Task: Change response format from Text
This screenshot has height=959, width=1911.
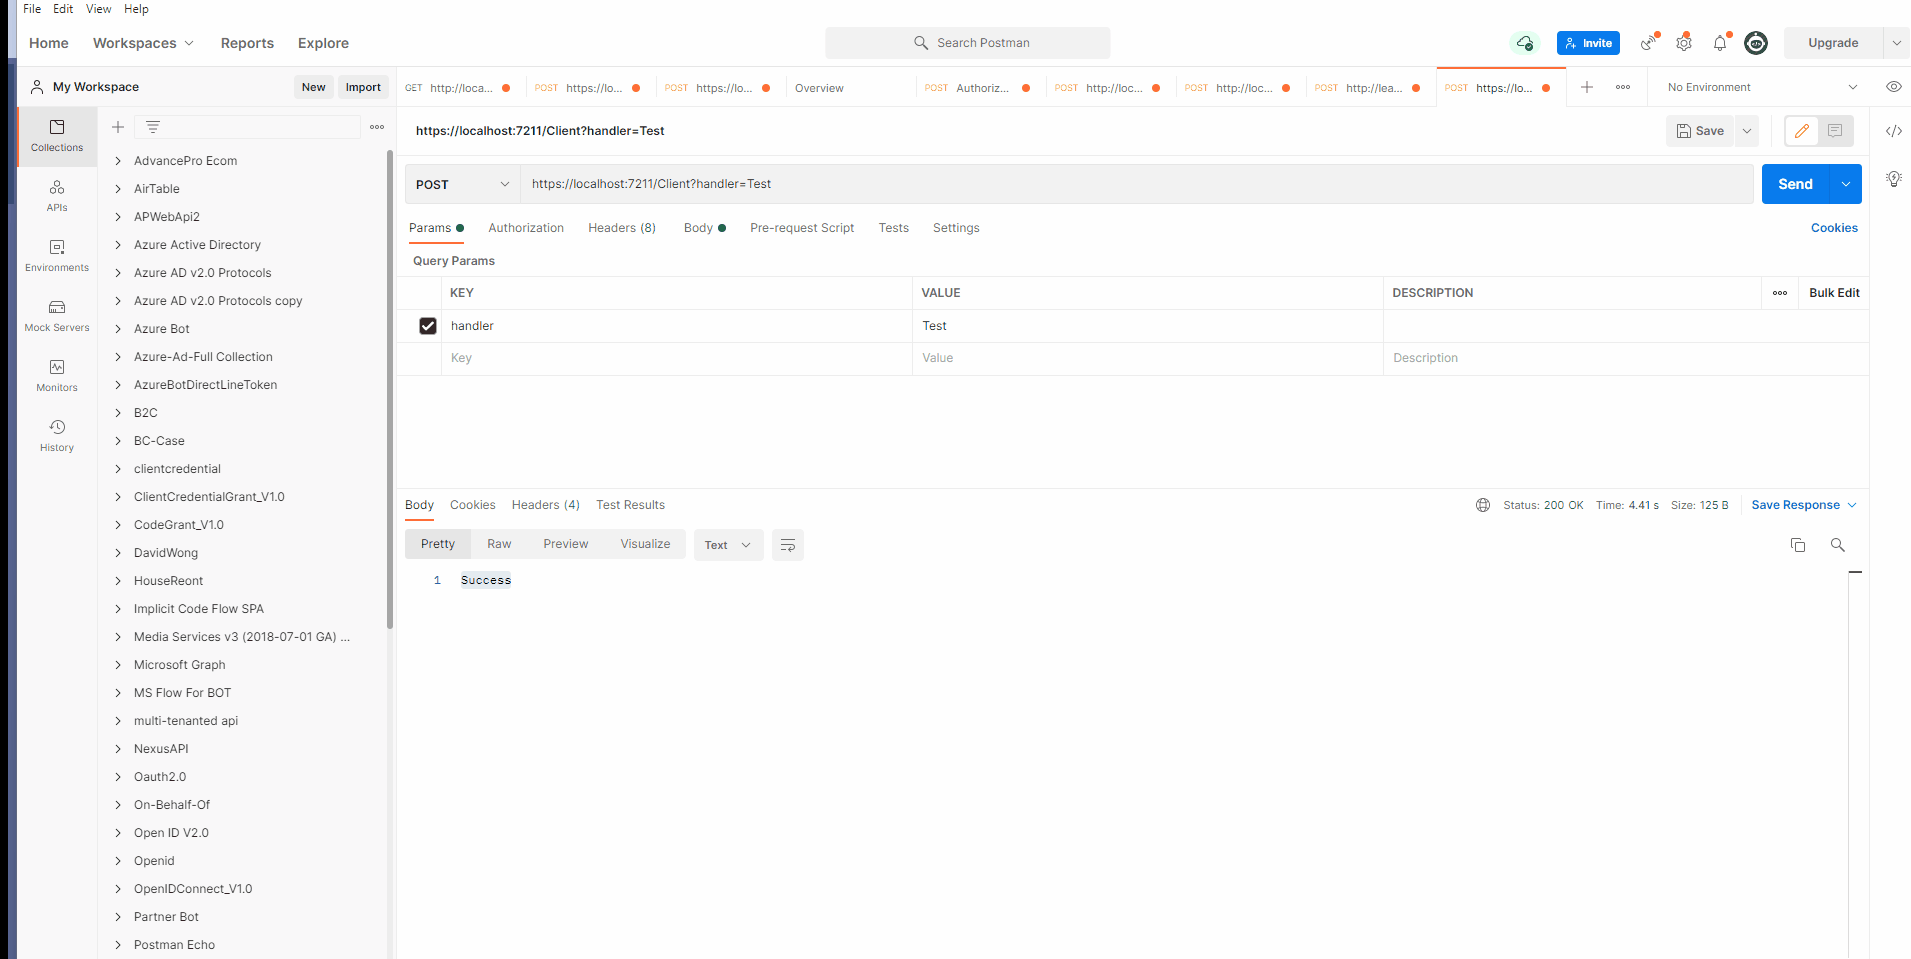Action: (x=728, y=545)
